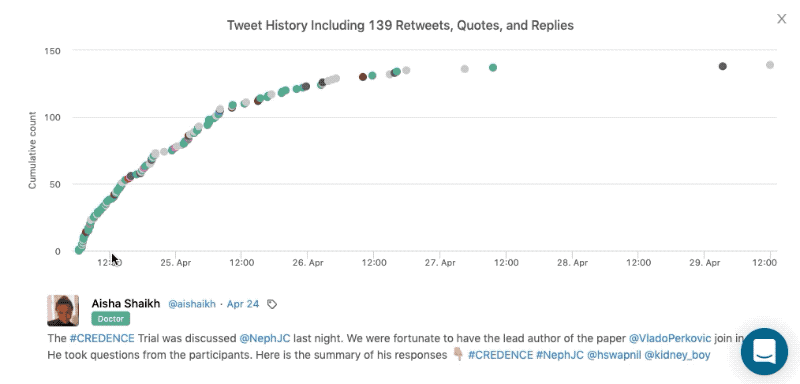Click the tag icon beside Apr 24
The height and width of the screenshot is (384, 800).
[x=272, y=304]
